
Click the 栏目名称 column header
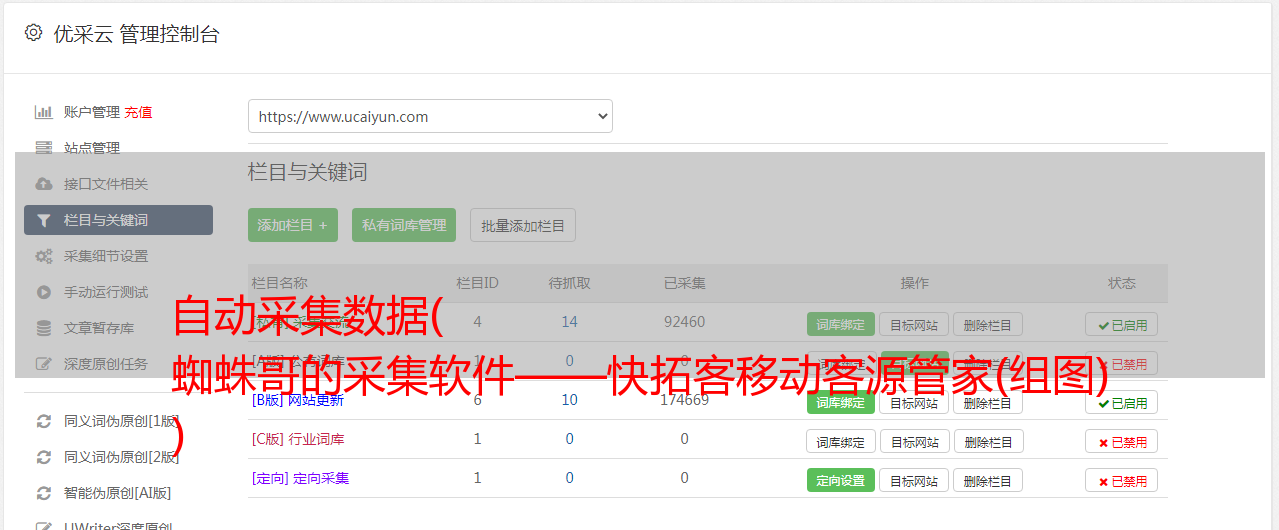(279, 283)
